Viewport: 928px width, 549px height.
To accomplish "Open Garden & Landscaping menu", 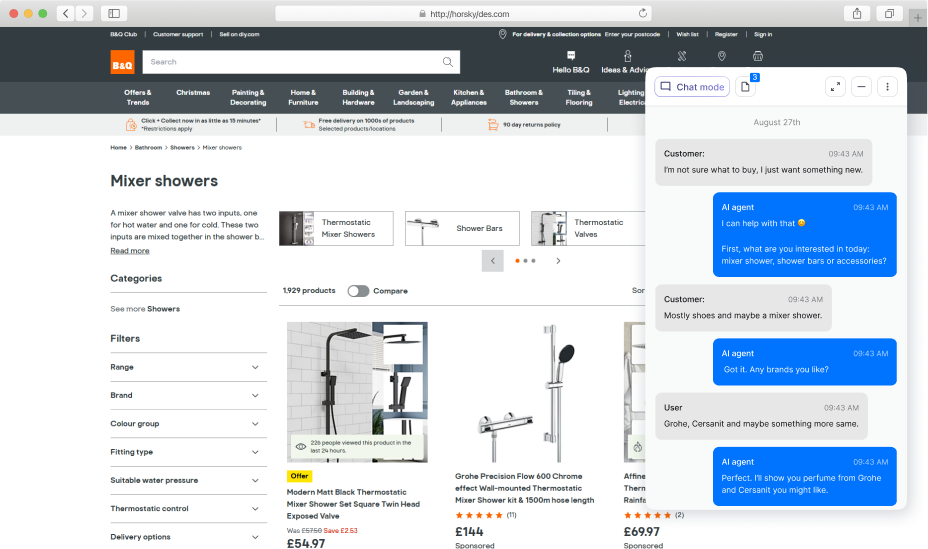I will [x=414, y=98].
